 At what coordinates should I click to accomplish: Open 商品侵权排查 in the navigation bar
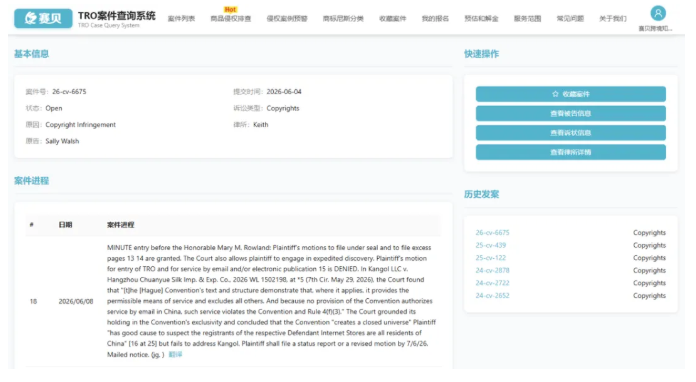(230, 19)
